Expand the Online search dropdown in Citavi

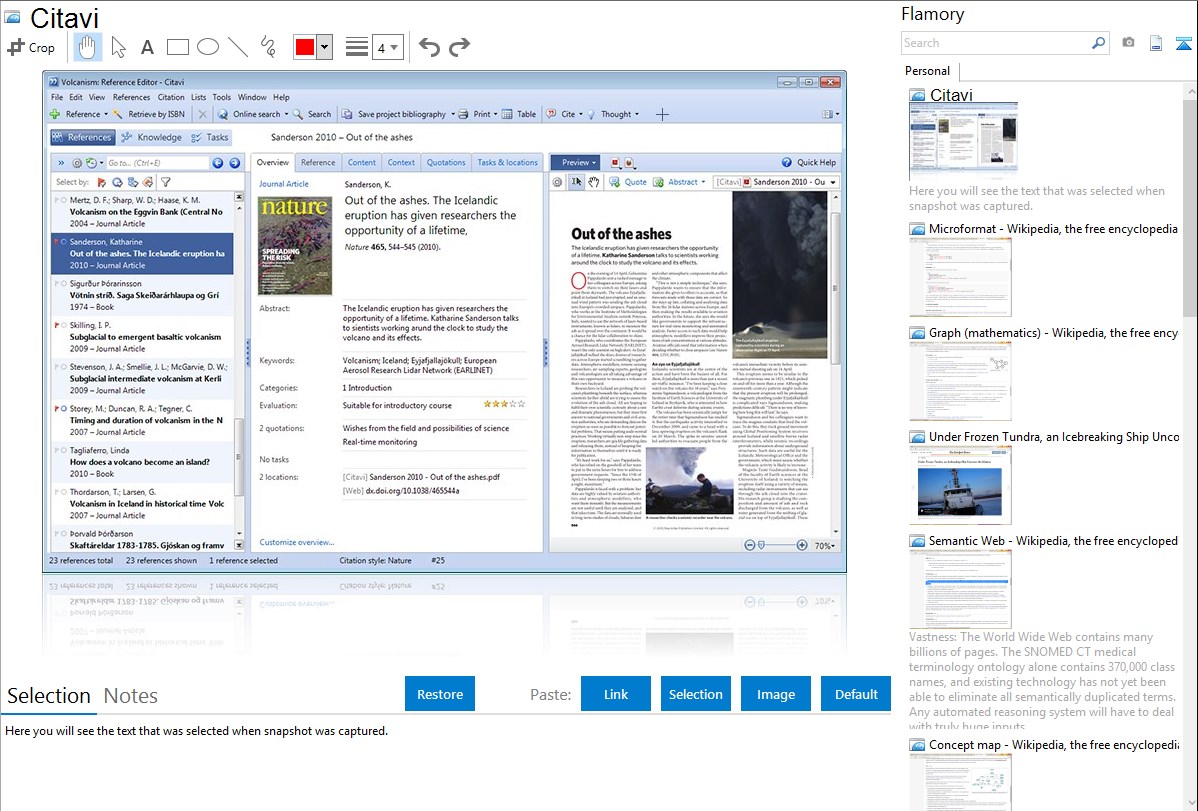point(287,115)
